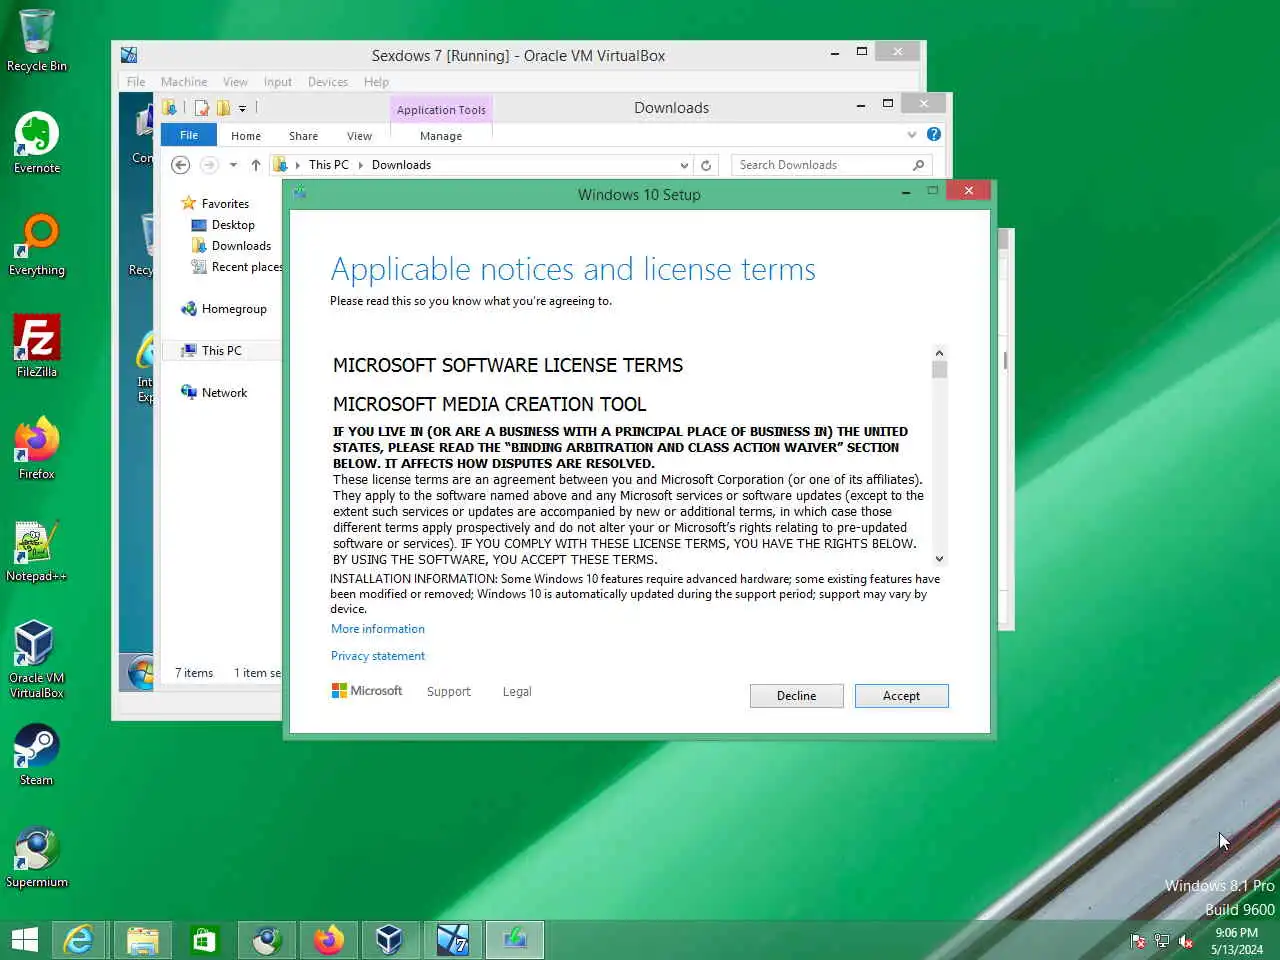This screenshot has height=960, width=1280.
Task: Select Homegroup in the navigation pane
Action: [x=234, y=309]
